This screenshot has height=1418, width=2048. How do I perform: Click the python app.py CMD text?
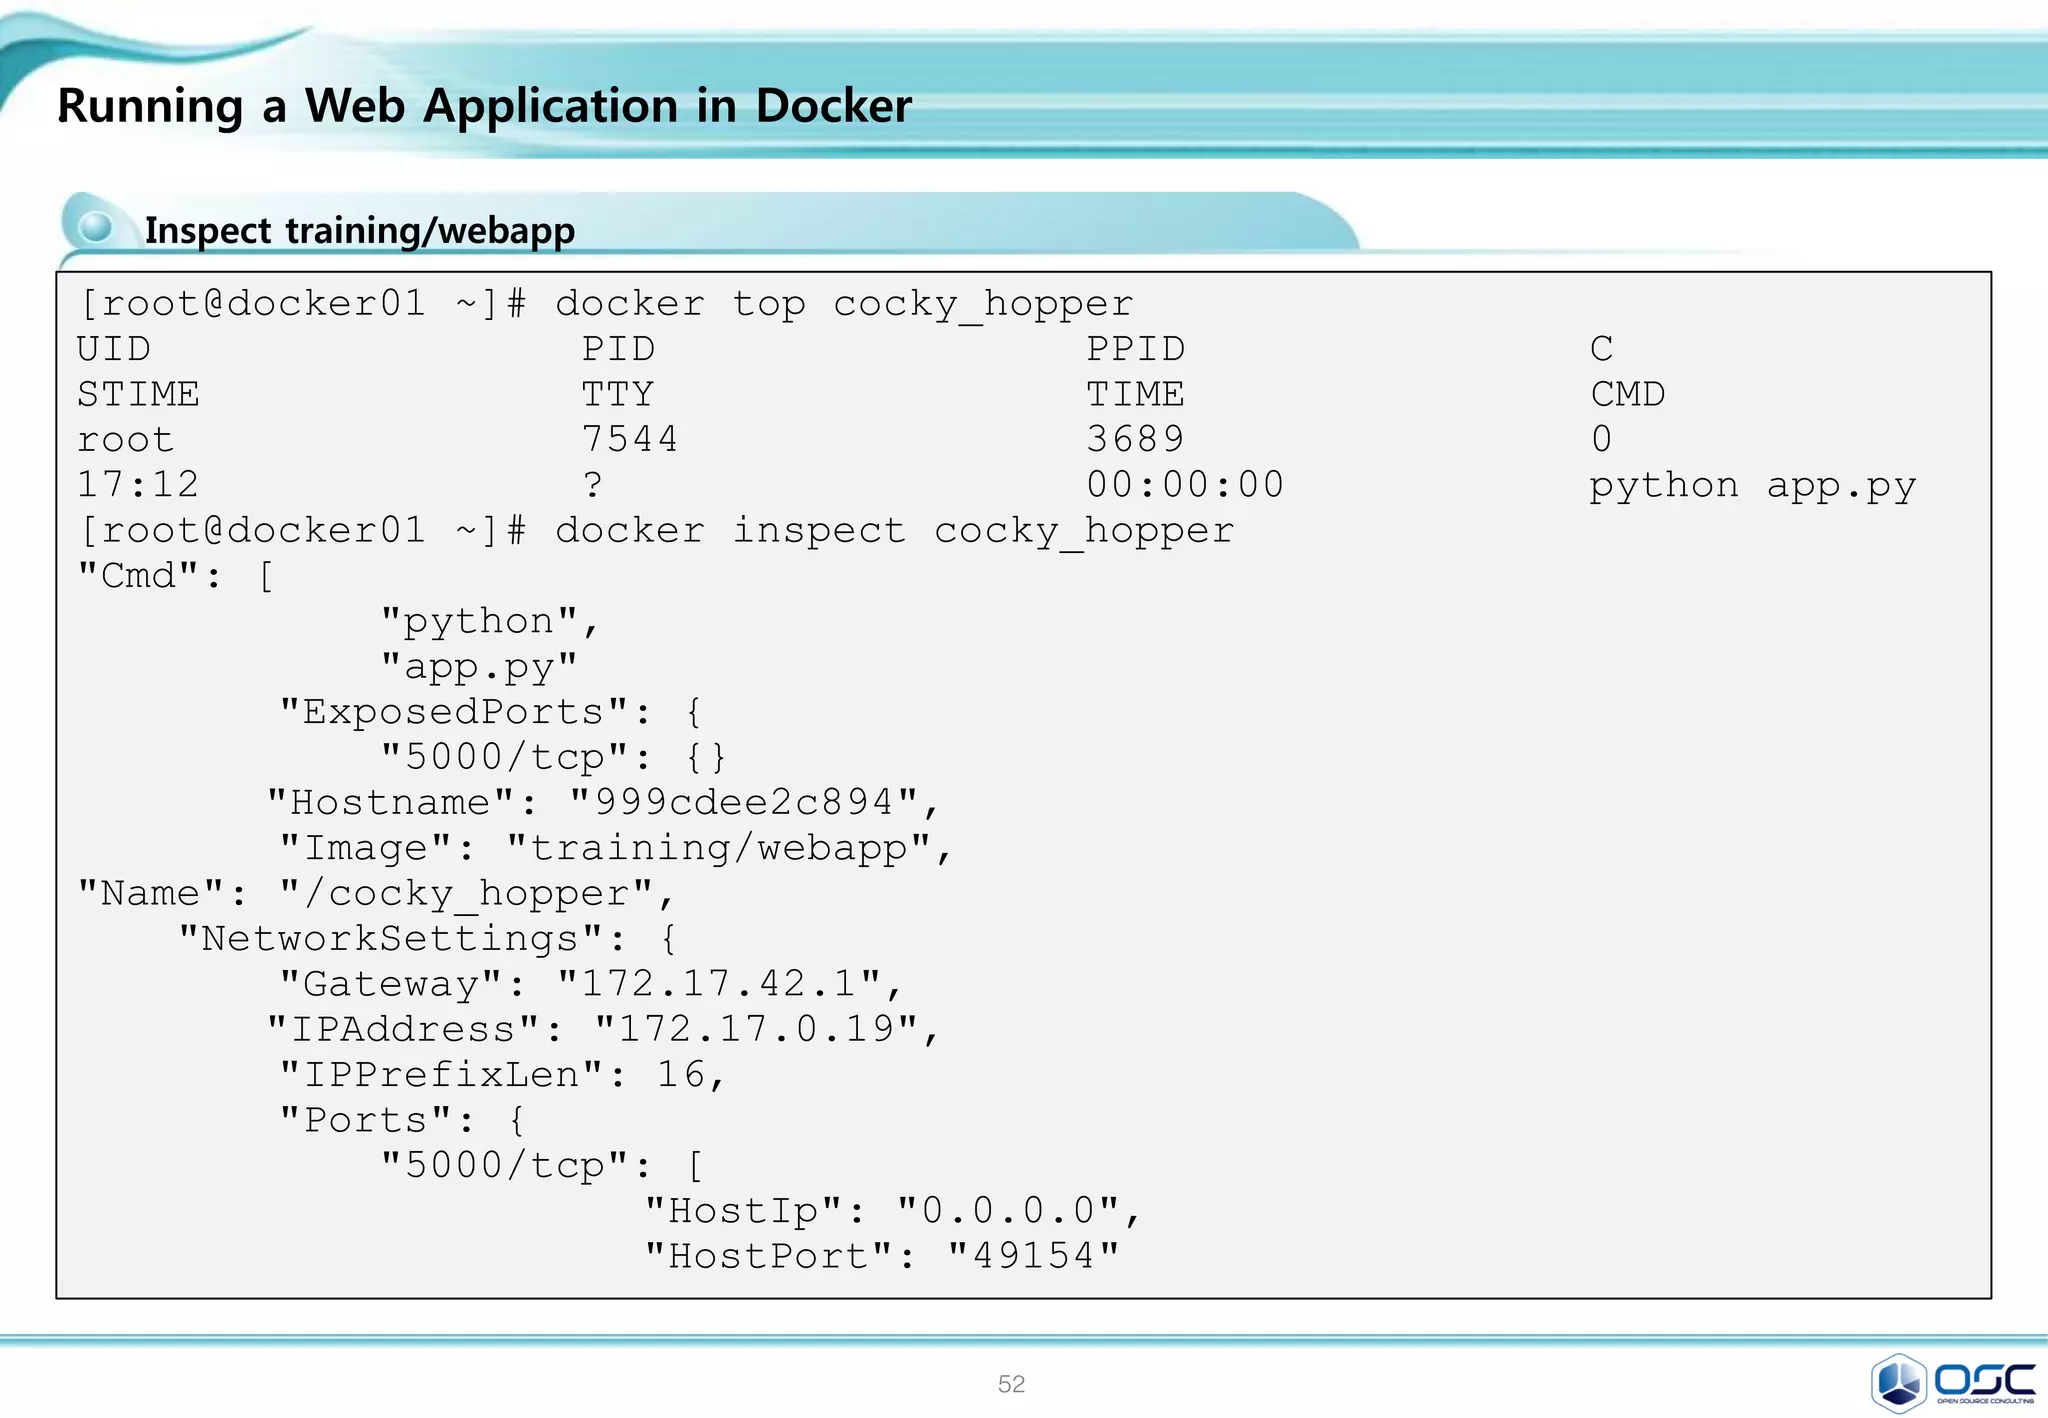pos(1752,486)
